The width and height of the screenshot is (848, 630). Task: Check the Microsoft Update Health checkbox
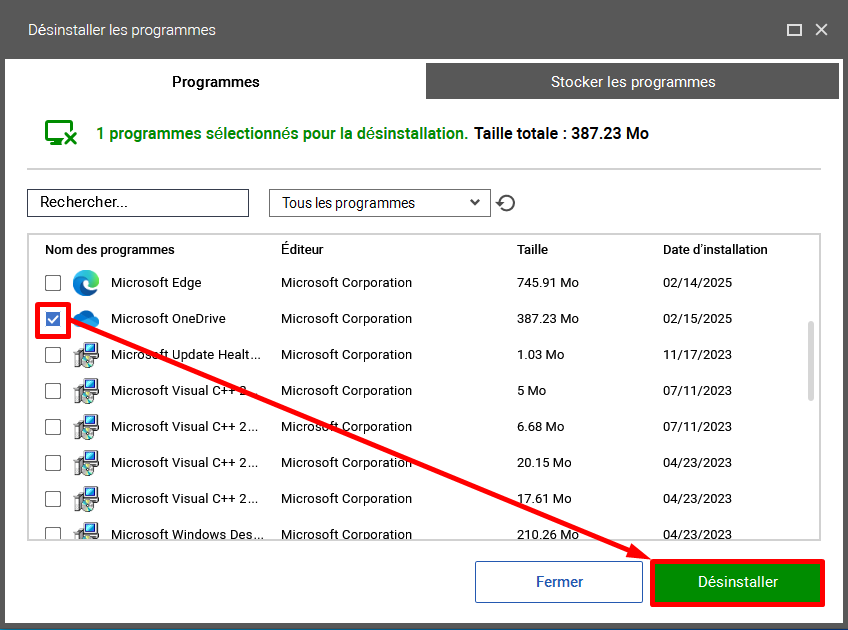(53, 355)
